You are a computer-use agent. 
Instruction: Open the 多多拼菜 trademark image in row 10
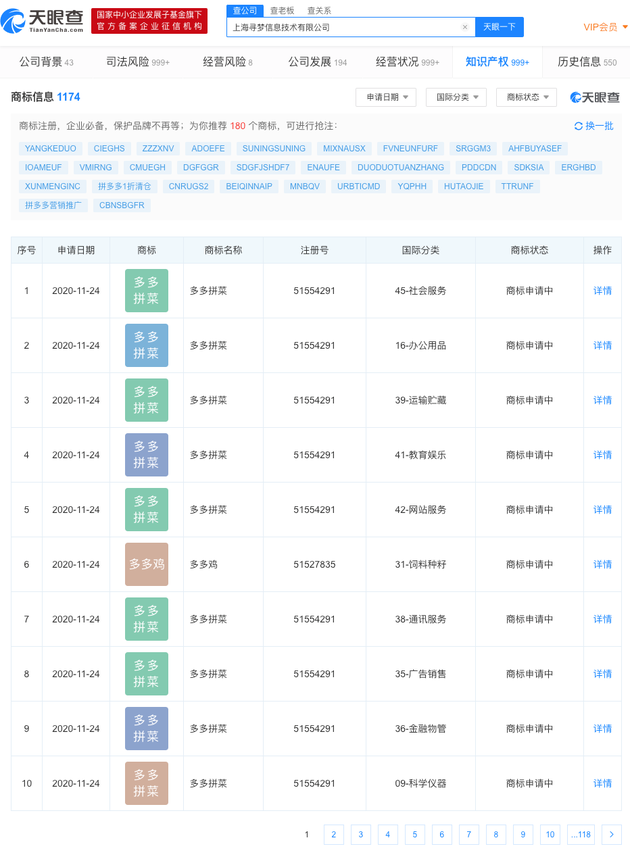pos(146,783)
